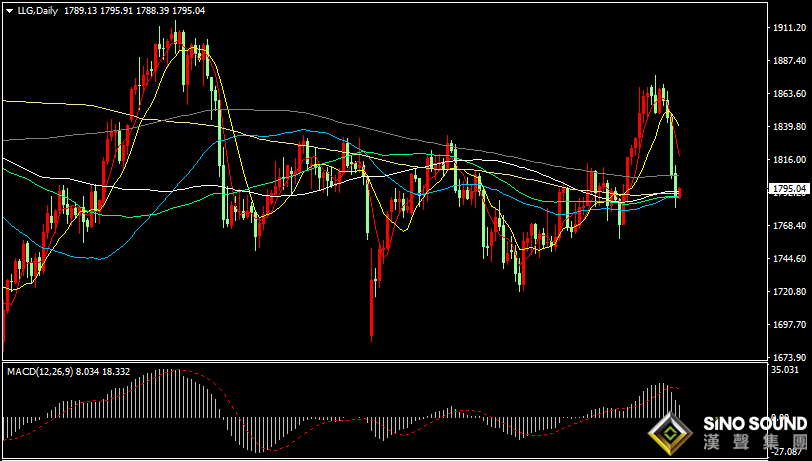This screenshot has width=812, height=461.
Task: Select the 1911.20 price axis label
Action: (x=790, y=28)
